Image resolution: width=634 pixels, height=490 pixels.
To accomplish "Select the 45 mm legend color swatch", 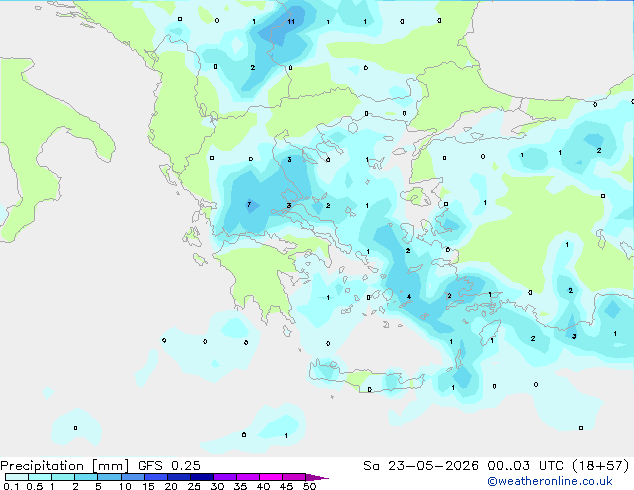I will pyautogui.click(x=294, y=477).
